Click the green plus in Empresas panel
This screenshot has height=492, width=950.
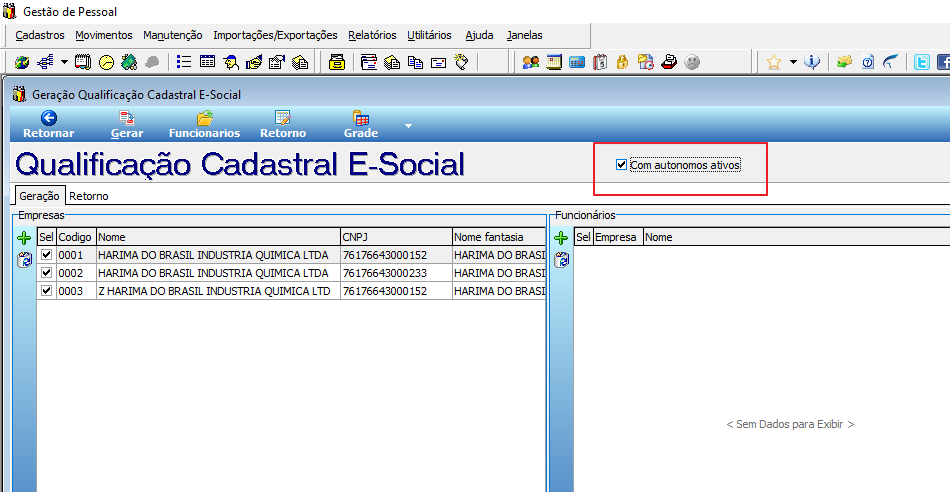pyautogui.click(x=24, y=238)
